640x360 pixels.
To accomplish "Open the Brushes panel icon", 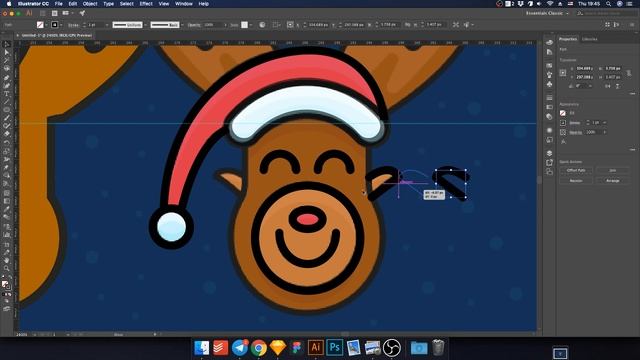I will pos(549,74).
